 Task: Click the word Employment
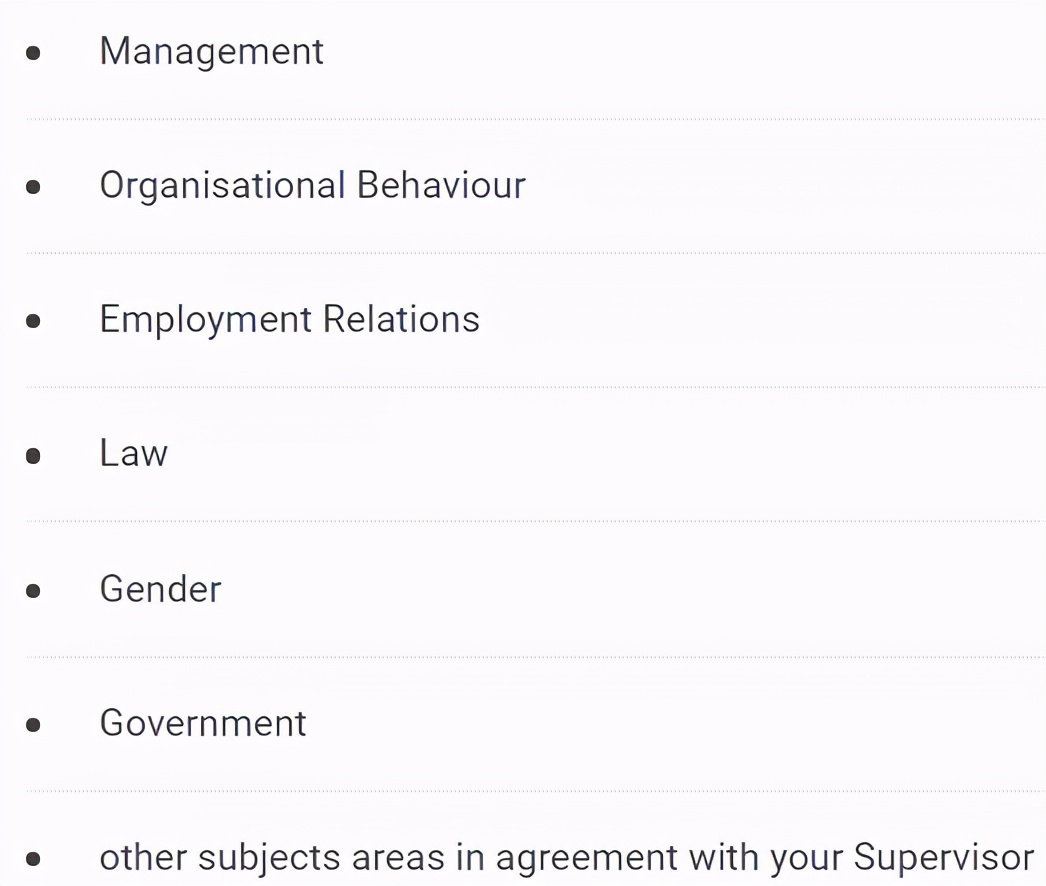click(206, 319)
